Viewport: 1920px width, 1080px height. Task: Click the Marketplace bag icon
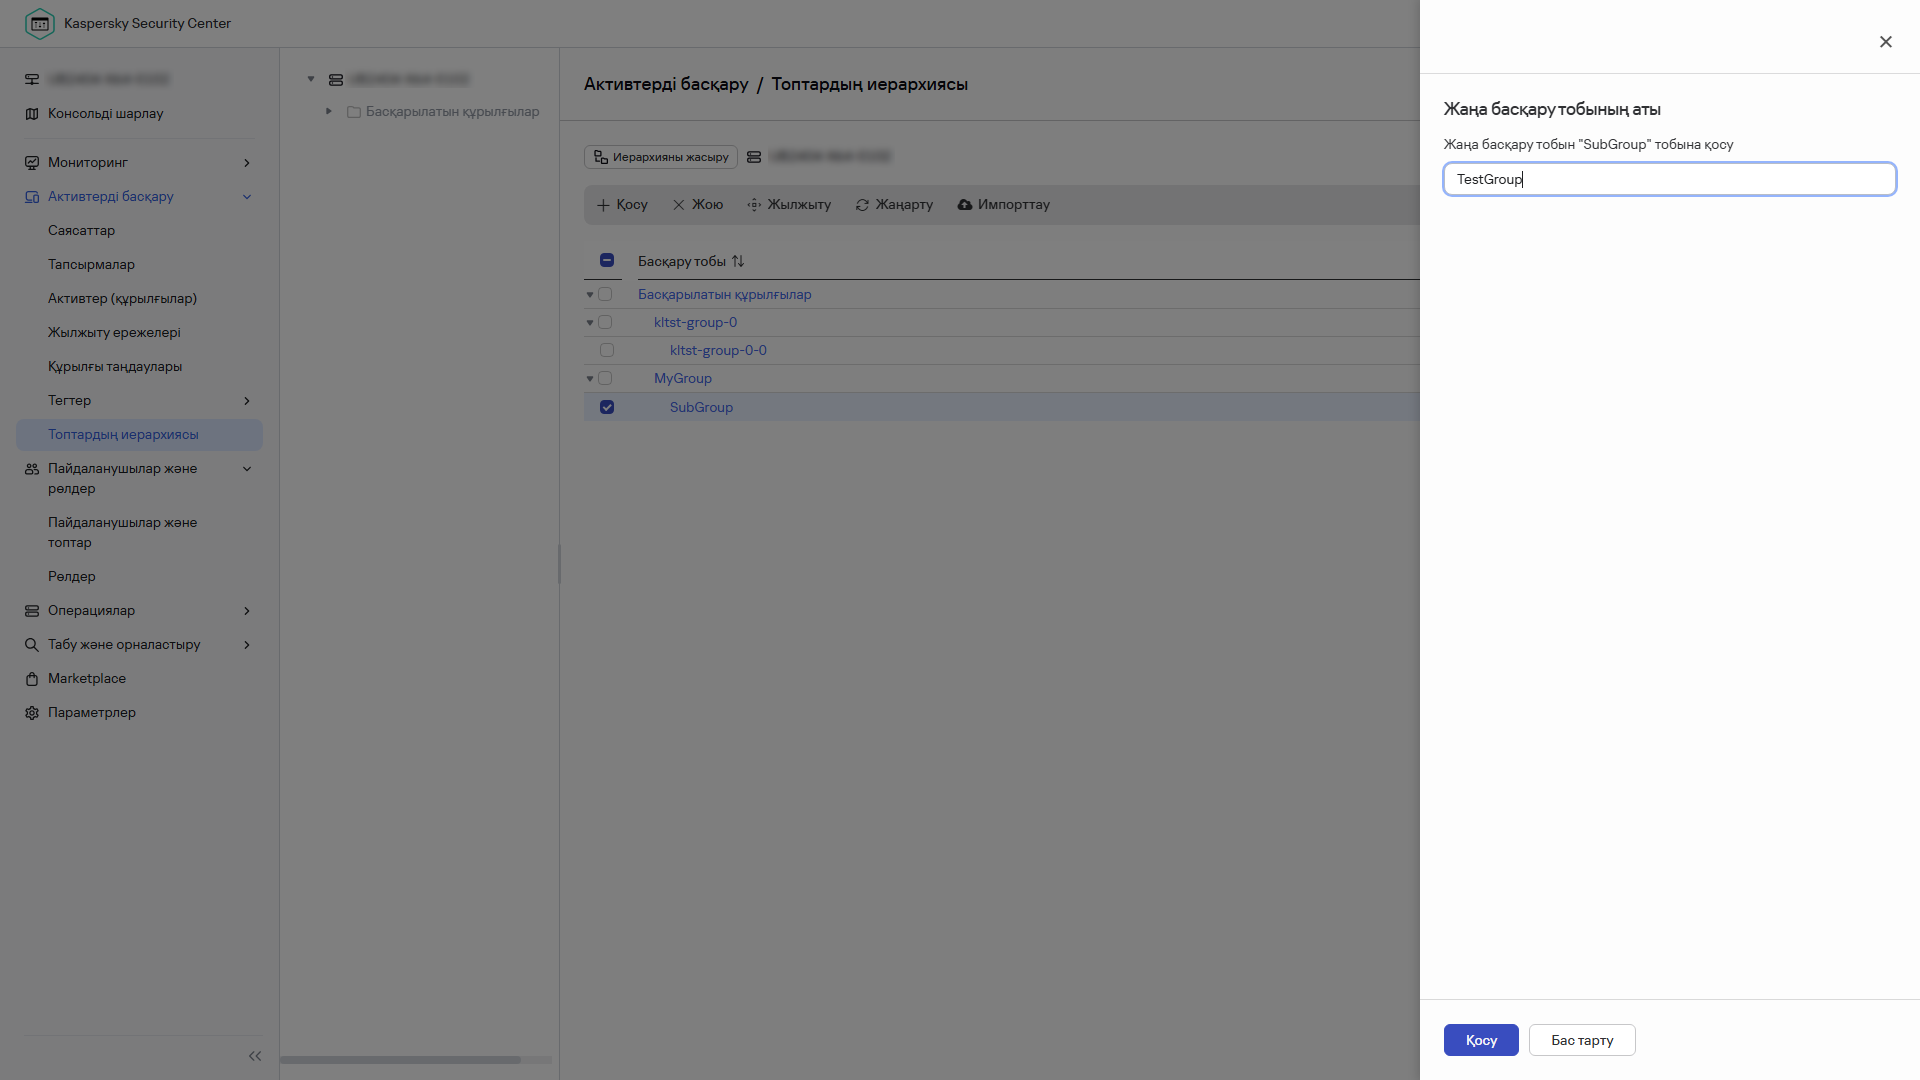pos(32,679)
